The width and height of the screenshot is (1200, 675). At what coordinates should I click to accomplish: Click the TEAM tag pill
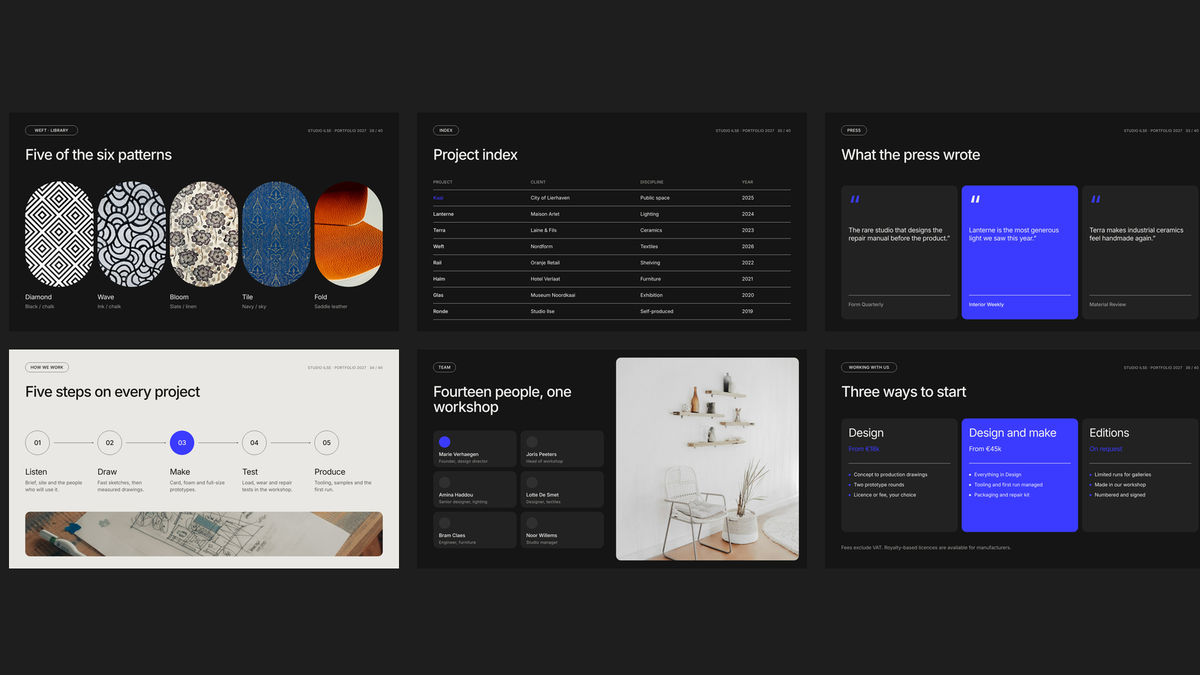tap(445, 367)
